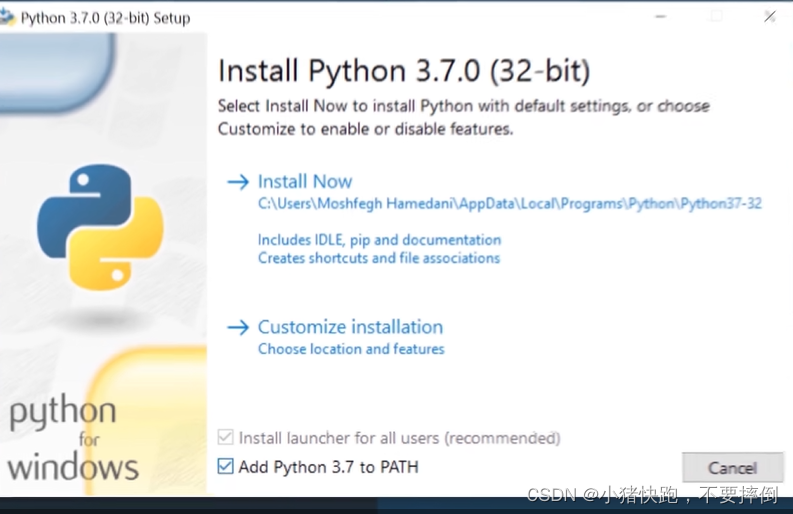Click the install path ending Python37-32
This screenshot has height=514, width=793.
(x=510, y=203)
